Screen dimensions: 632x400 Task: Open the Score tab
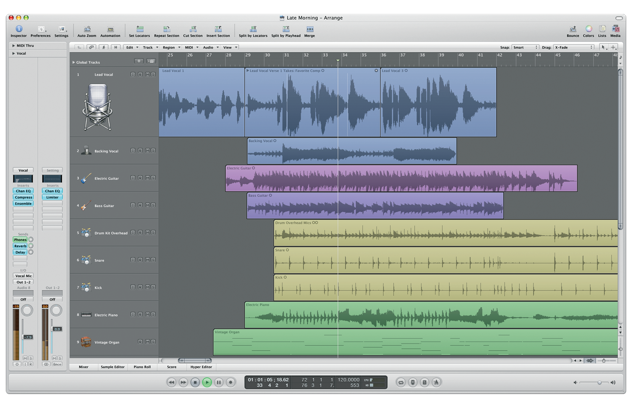(x=172, y=367)
